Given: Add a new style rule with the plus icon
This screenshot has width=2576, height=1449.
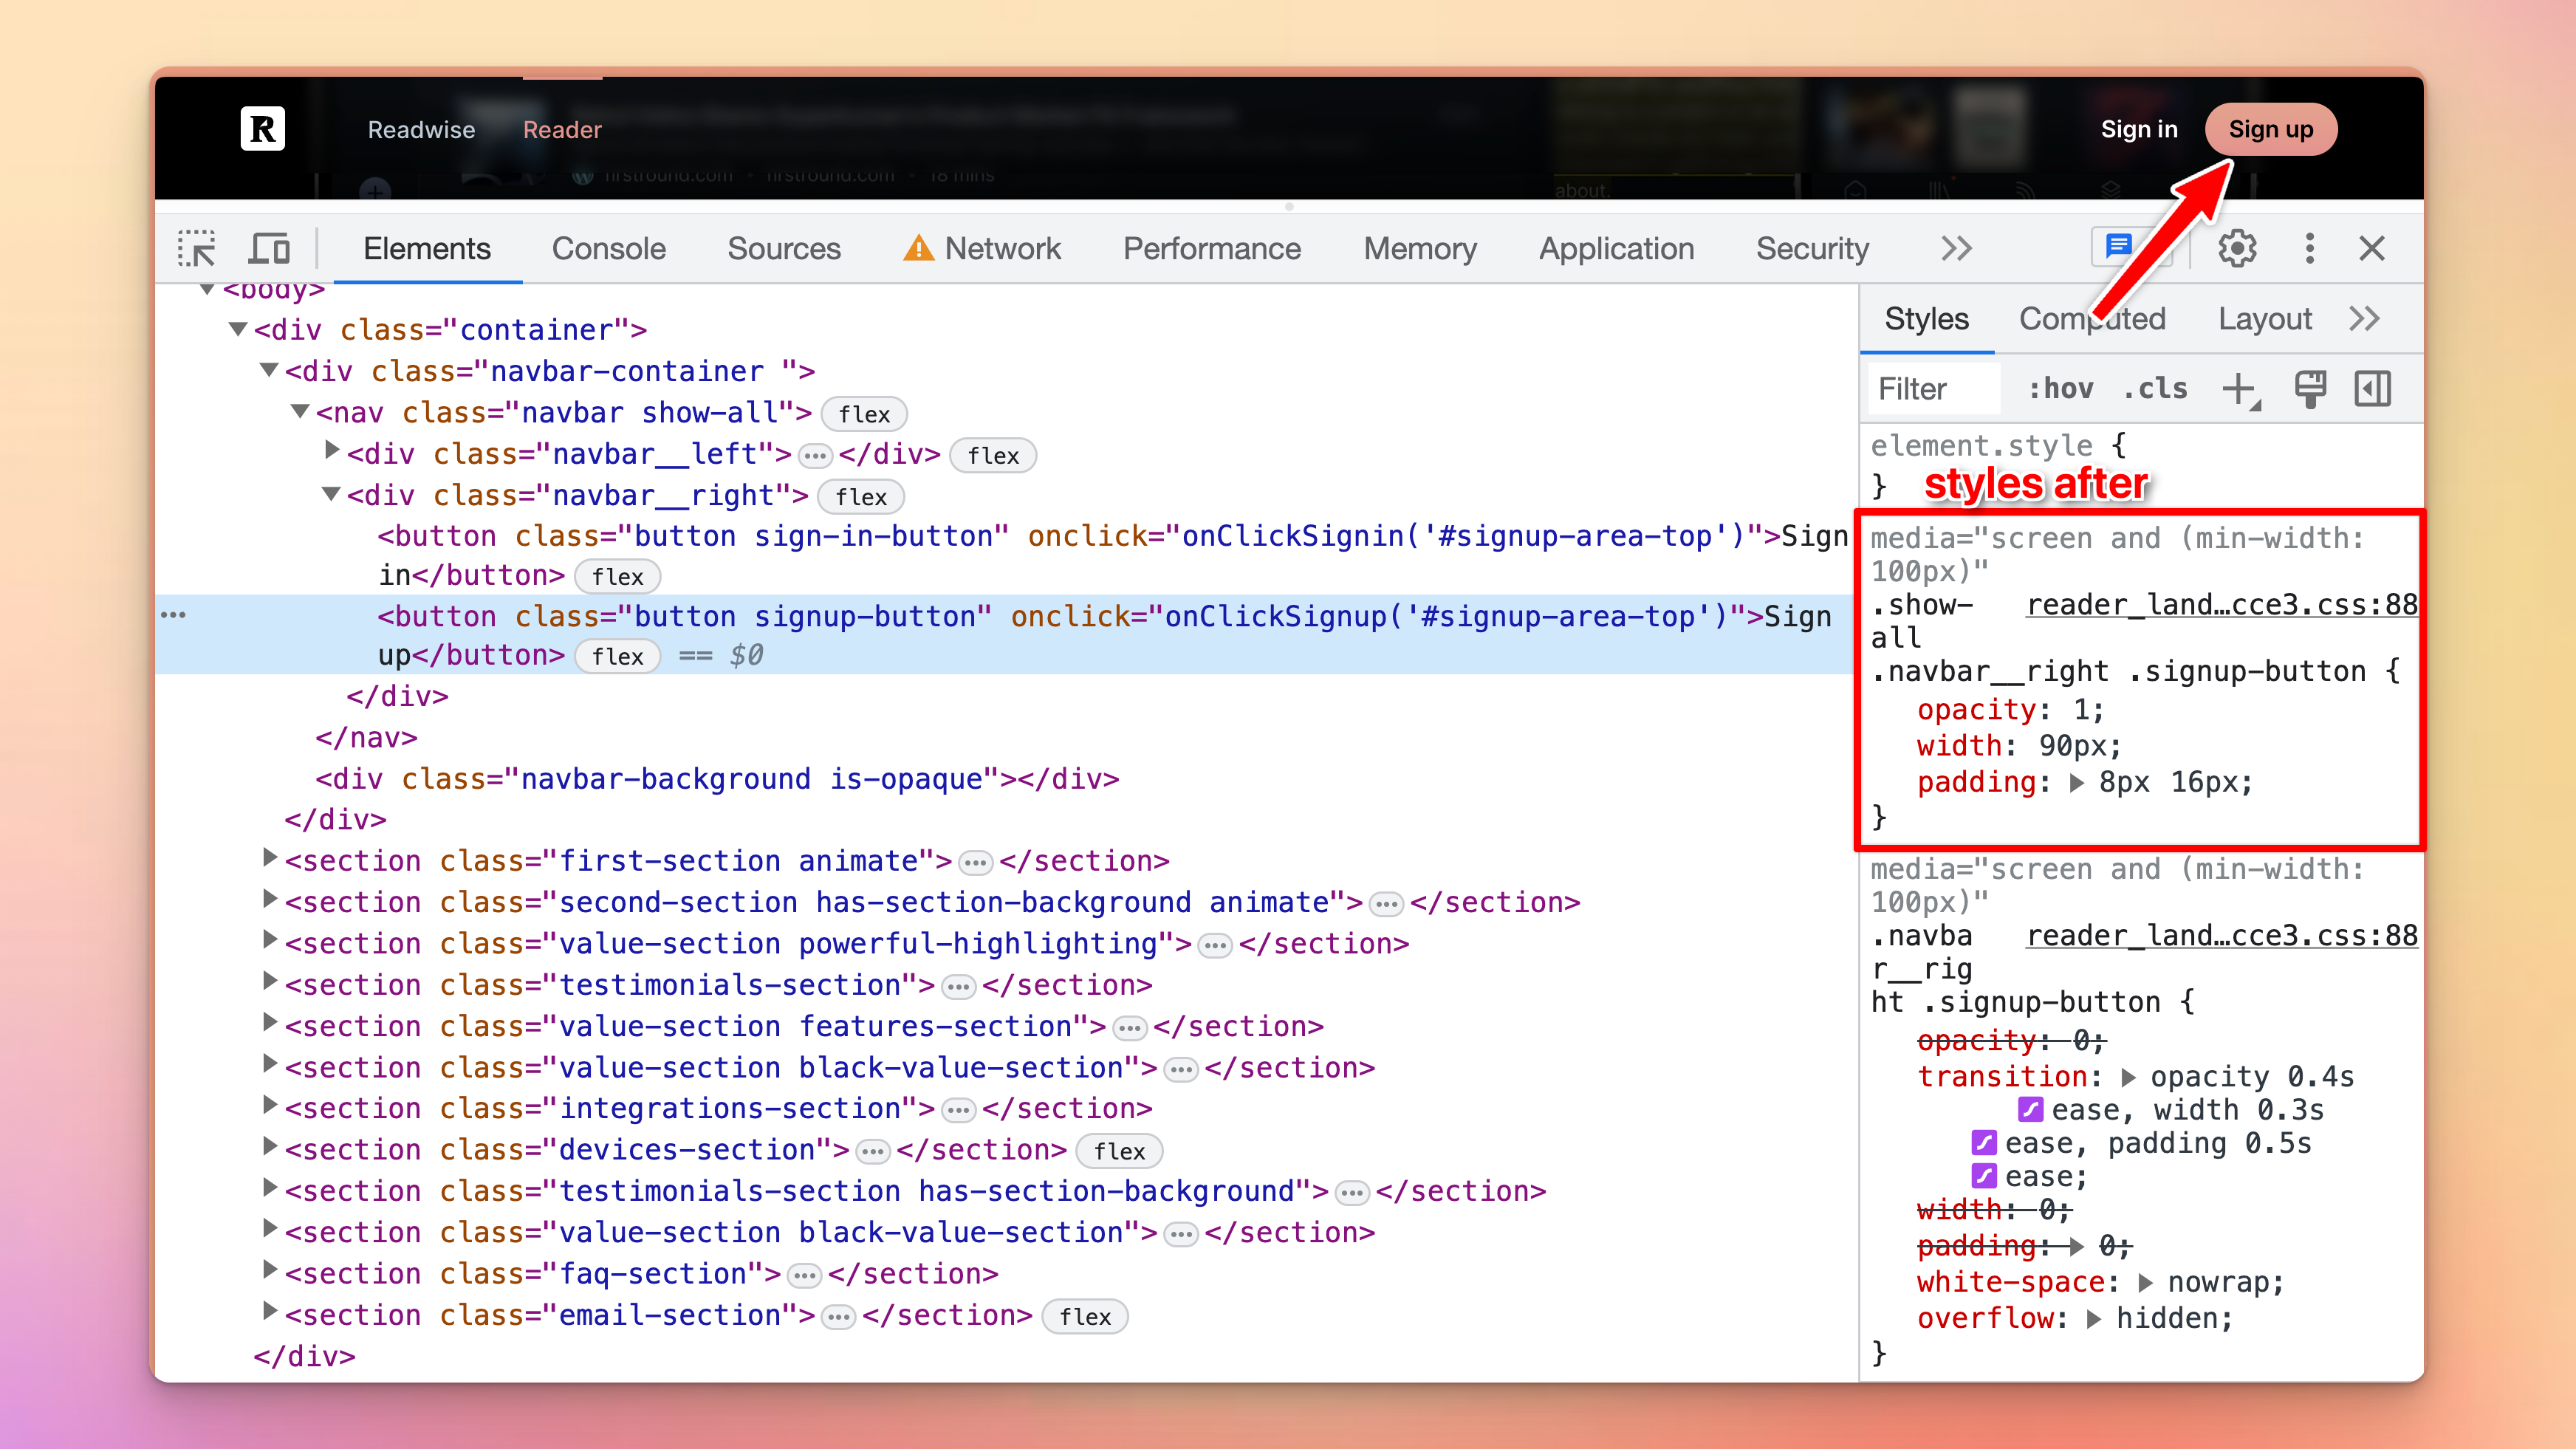Looking at the screenshot, I should (x=2240, y=389).
